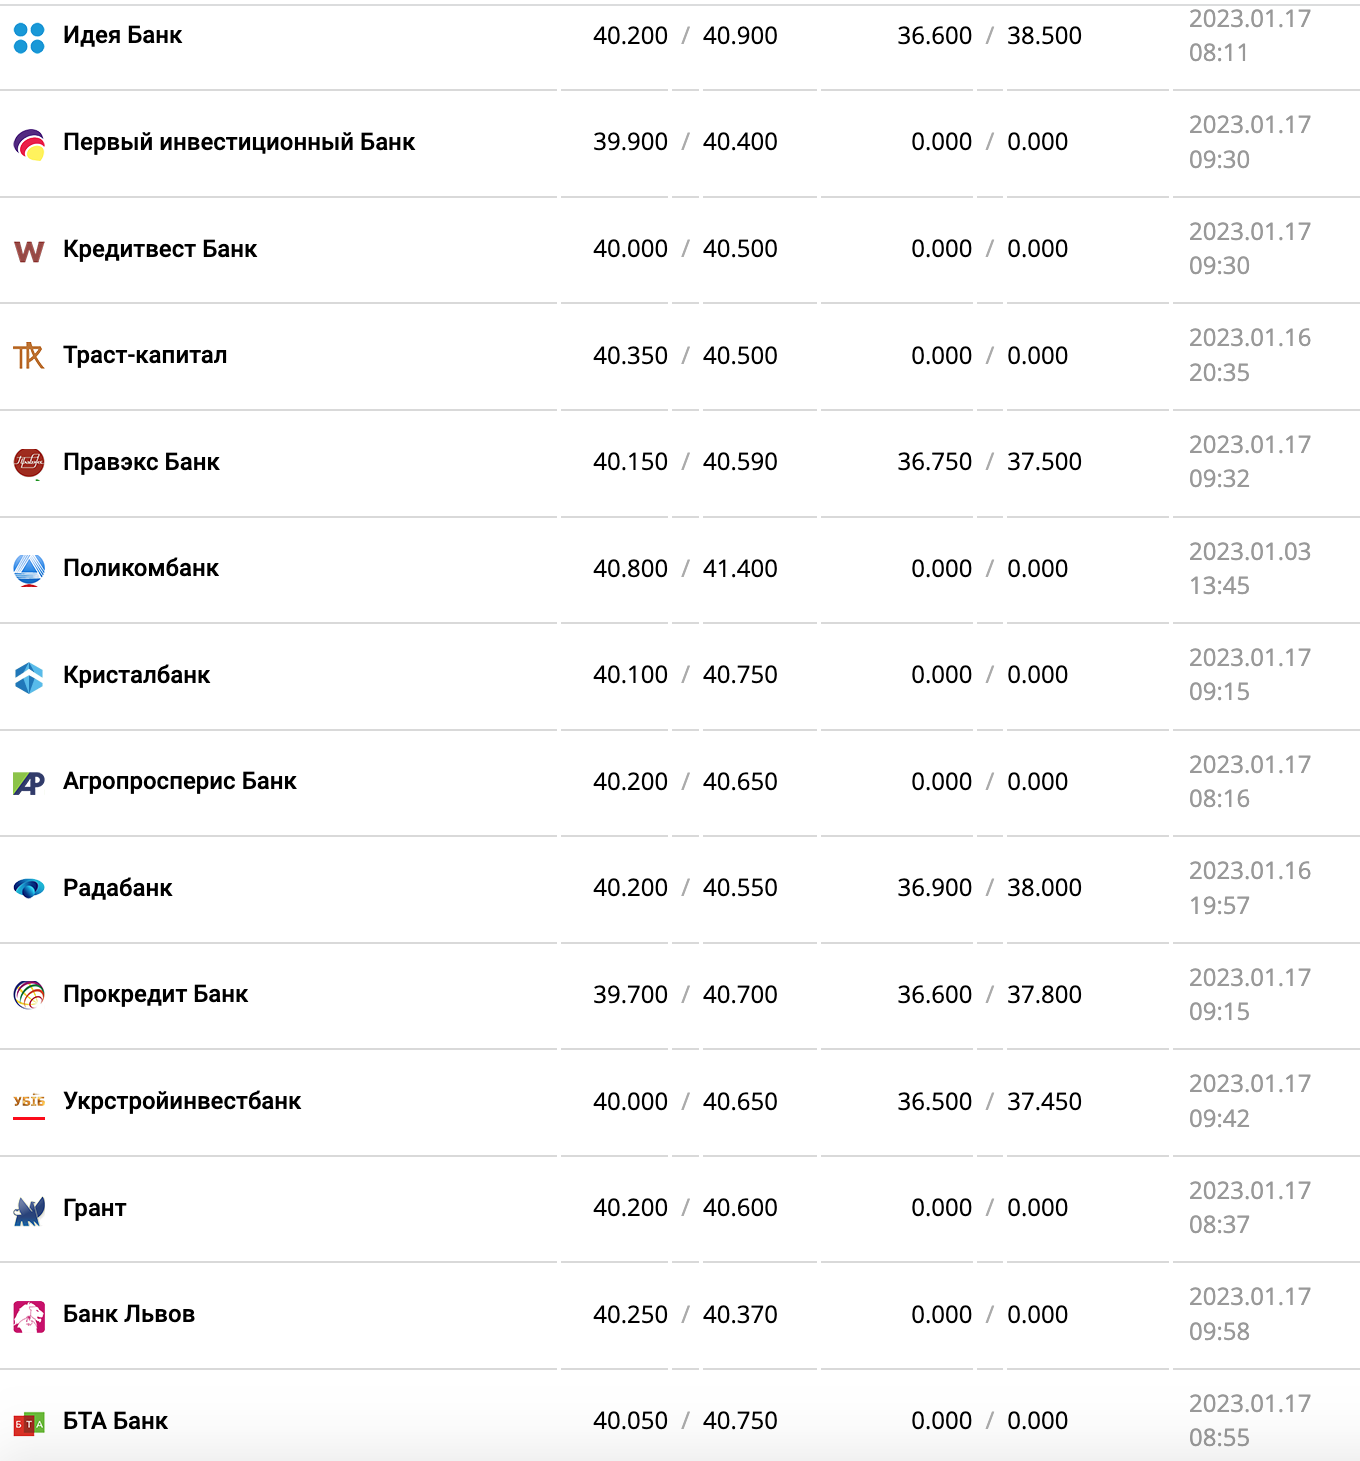This screenshot has height=1461, width=1360.
Task: Select Банк Львов rate 40.250 / 40.370
Action: point(685,1315)
